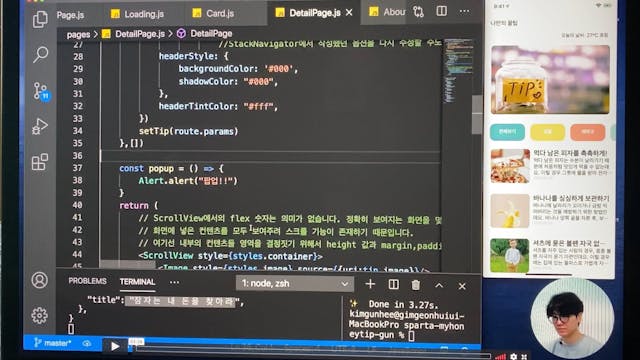Click the video settings gear at bottom right
Image resolution: width=640 pixels, height=360 pixels.
point(514,356)
